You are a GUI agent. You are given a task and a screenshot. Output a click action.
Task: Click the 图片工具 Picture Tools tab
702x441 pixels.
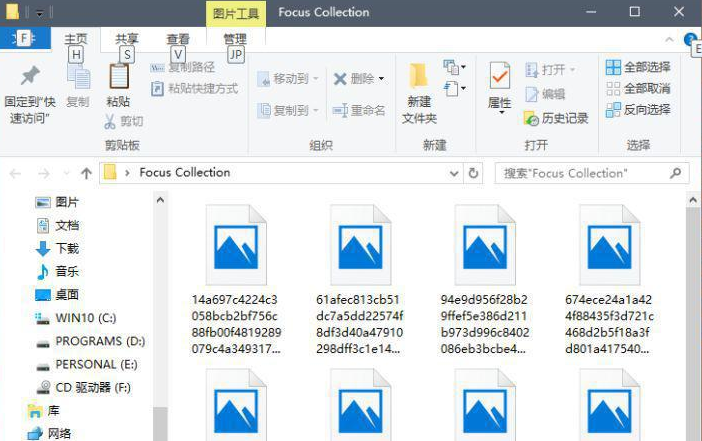tap(236, 13)
